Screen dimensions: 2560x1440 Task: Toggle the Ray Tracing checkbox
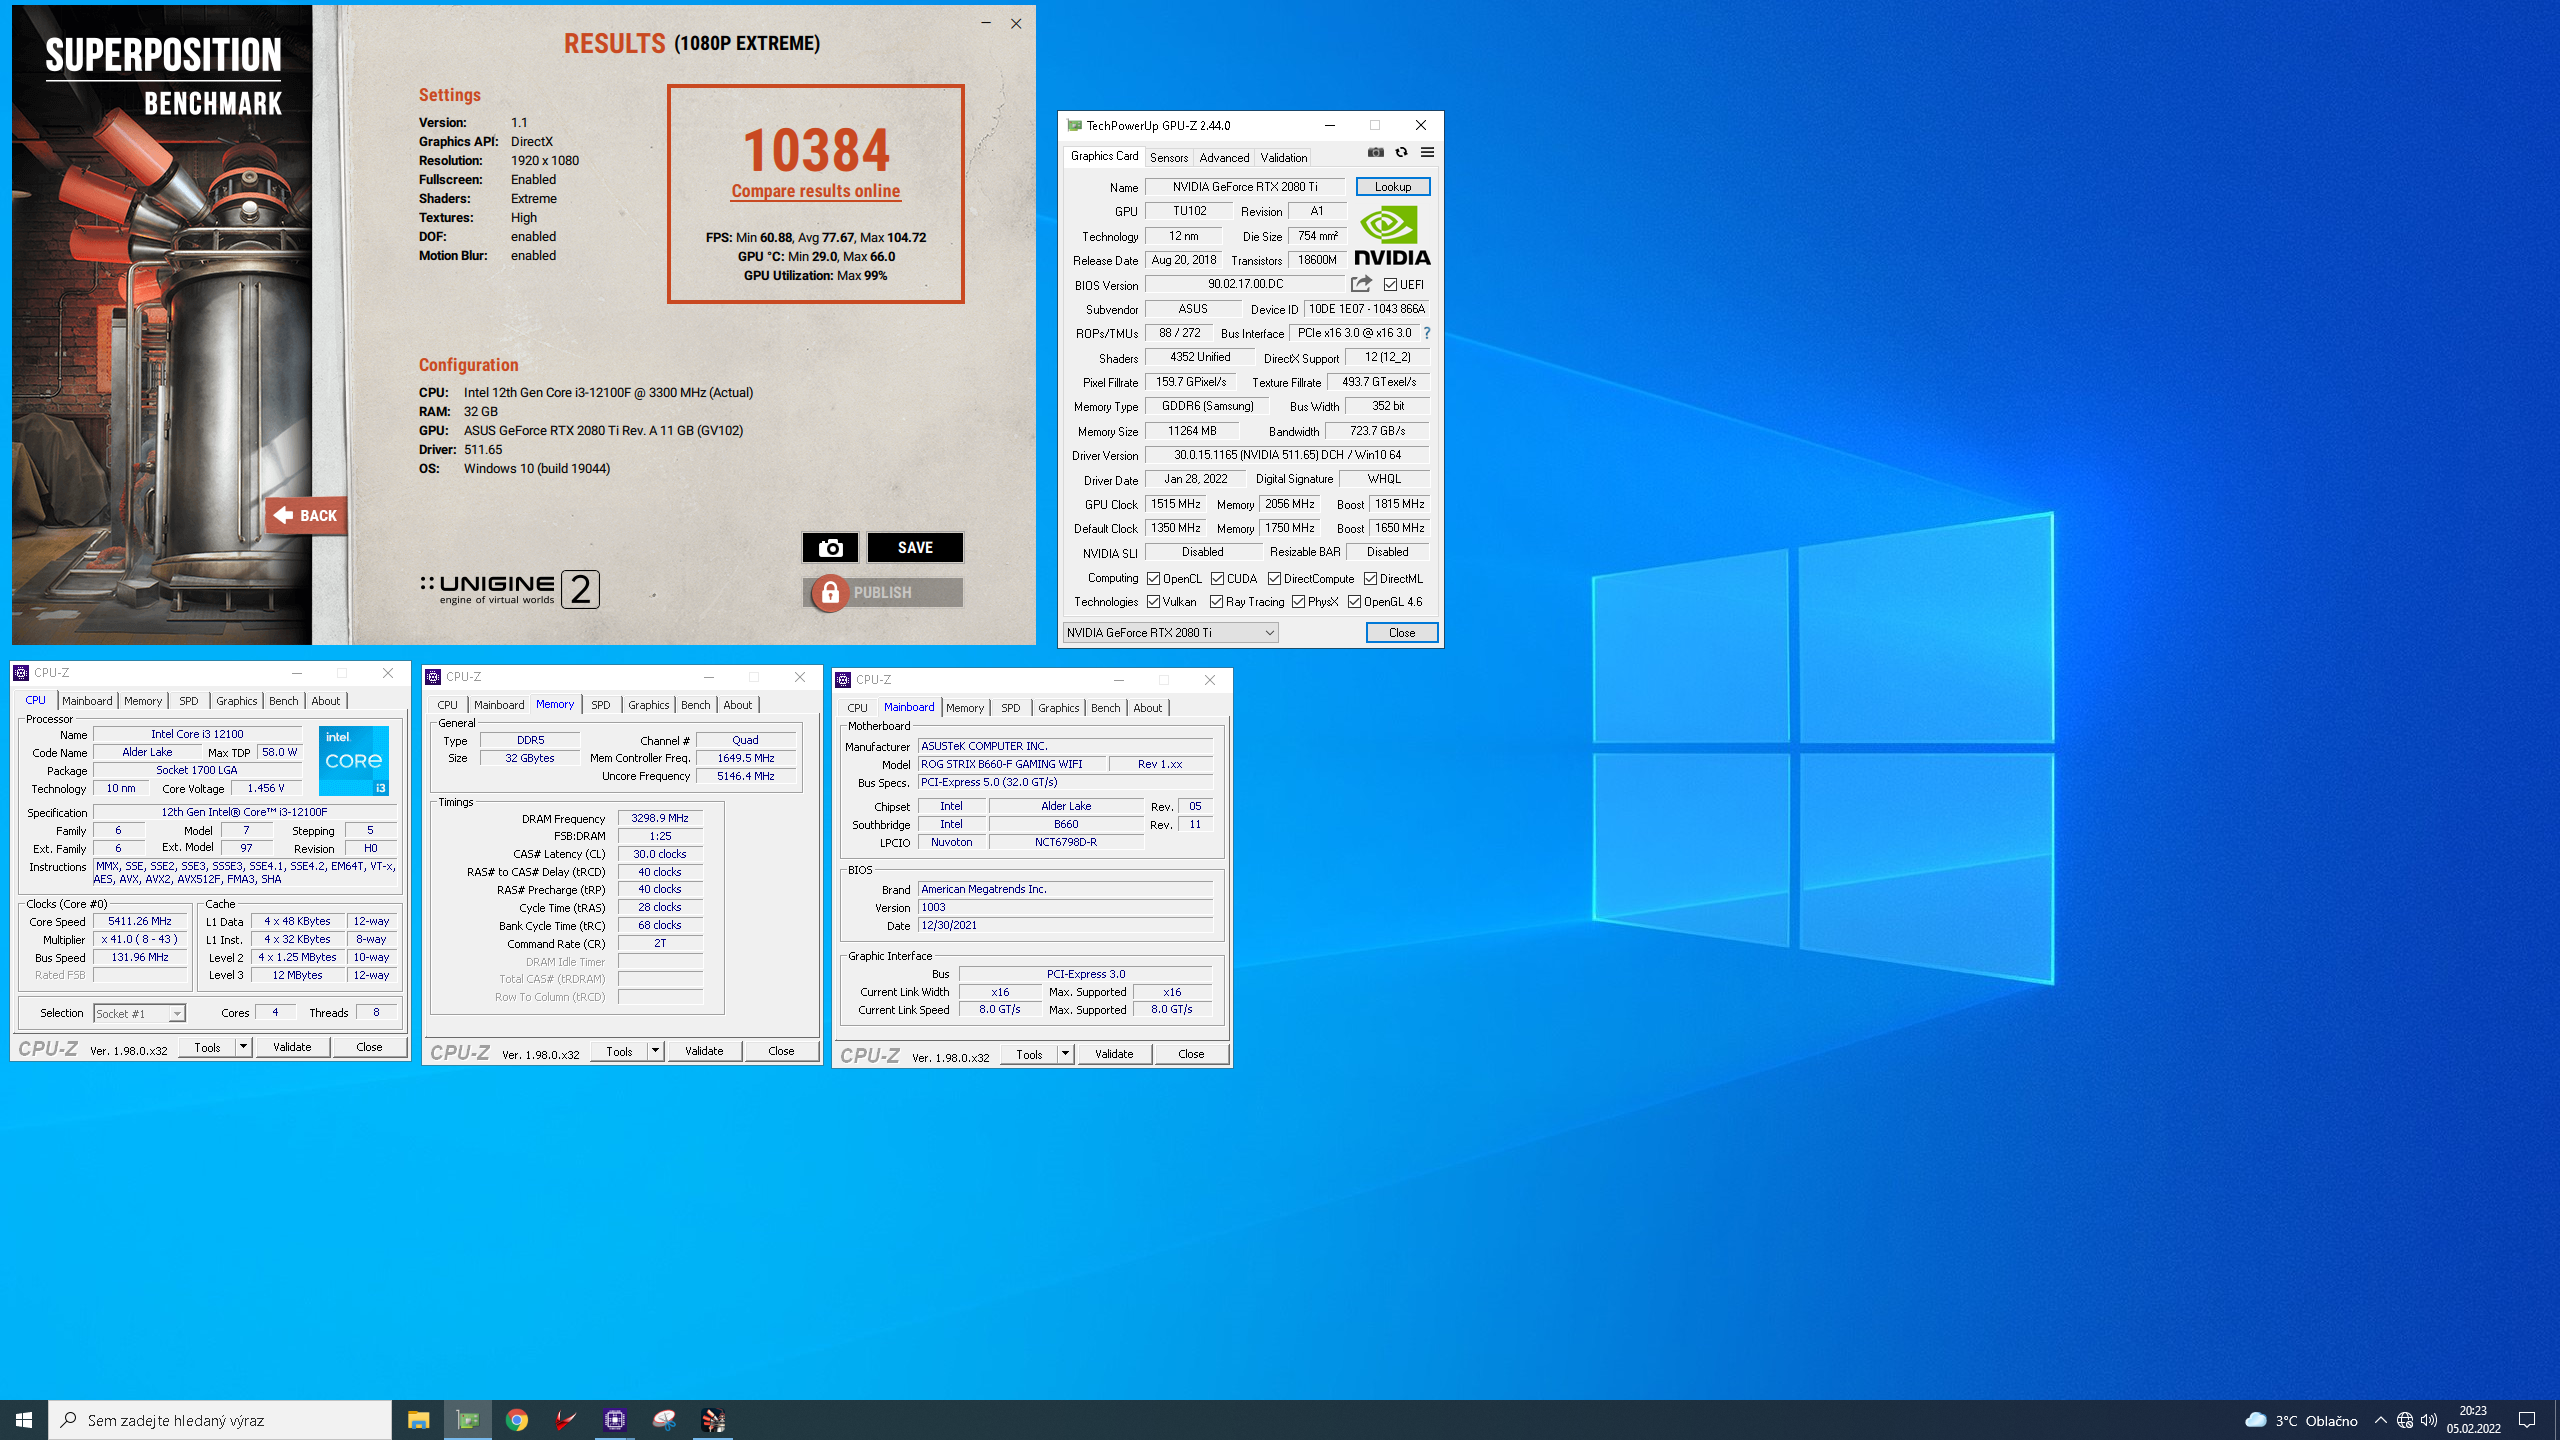1216,602
